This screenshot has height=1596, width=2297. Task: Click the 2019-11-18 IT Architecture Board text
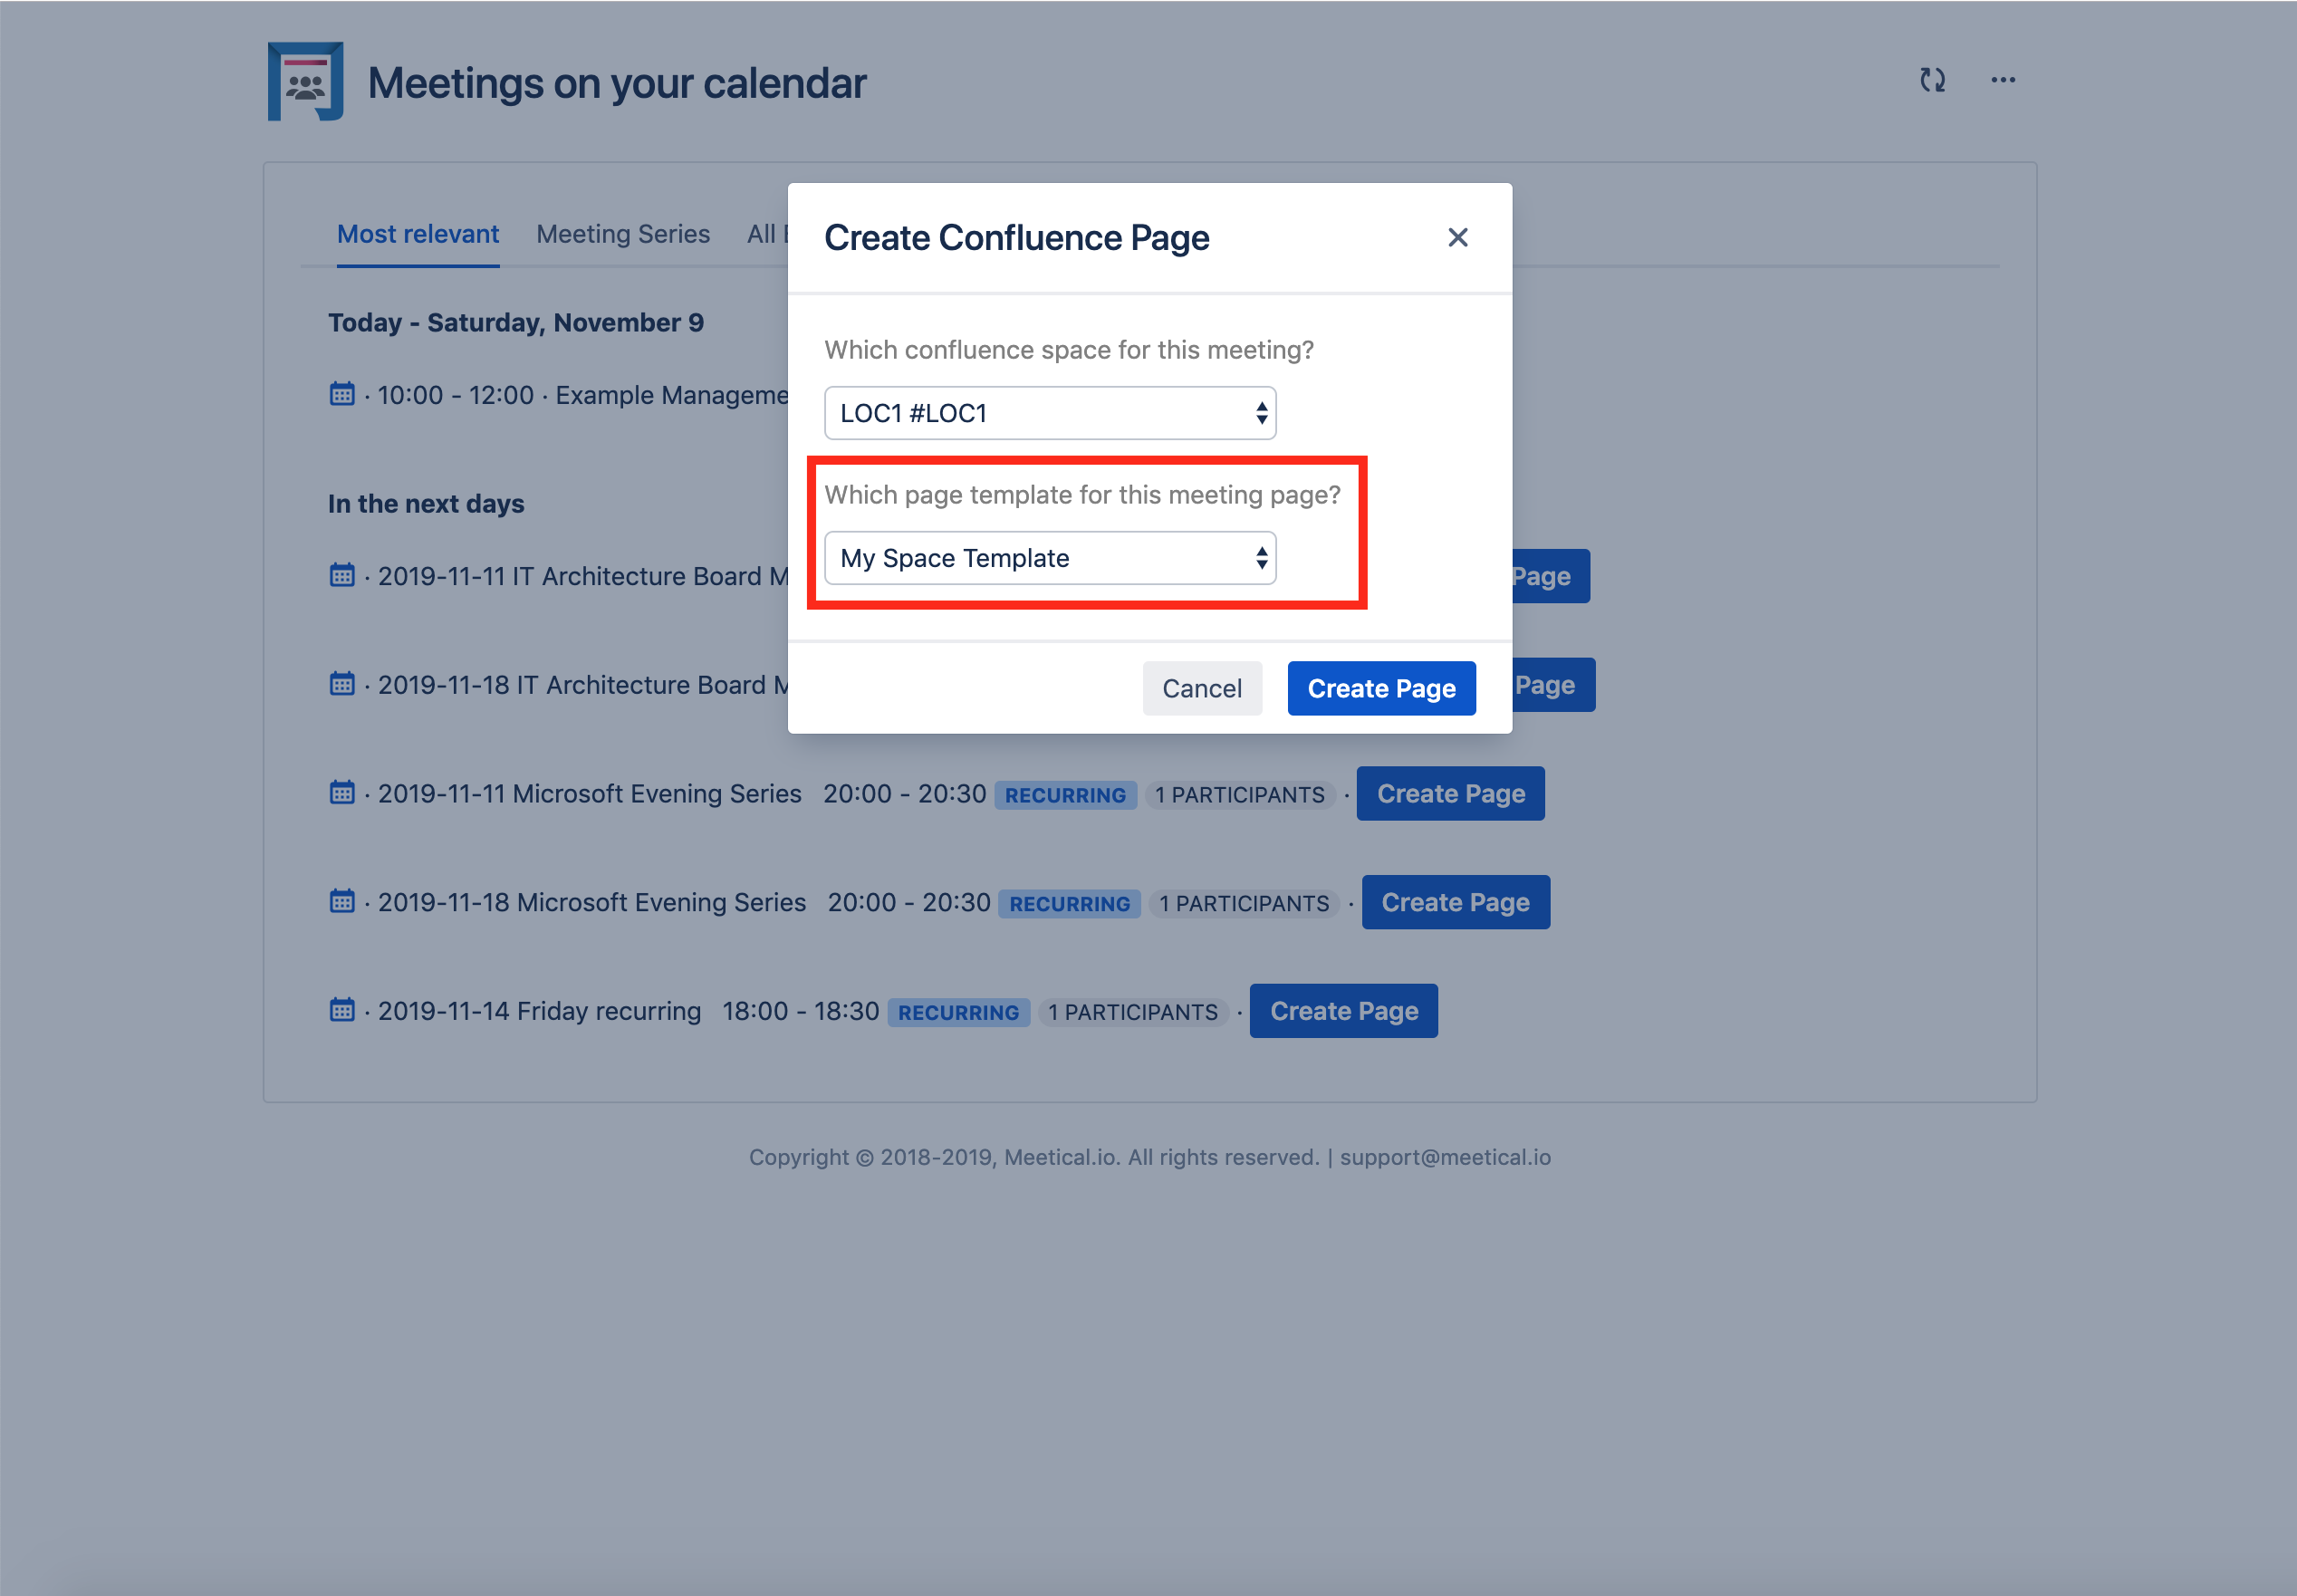[x=583, y=685]
